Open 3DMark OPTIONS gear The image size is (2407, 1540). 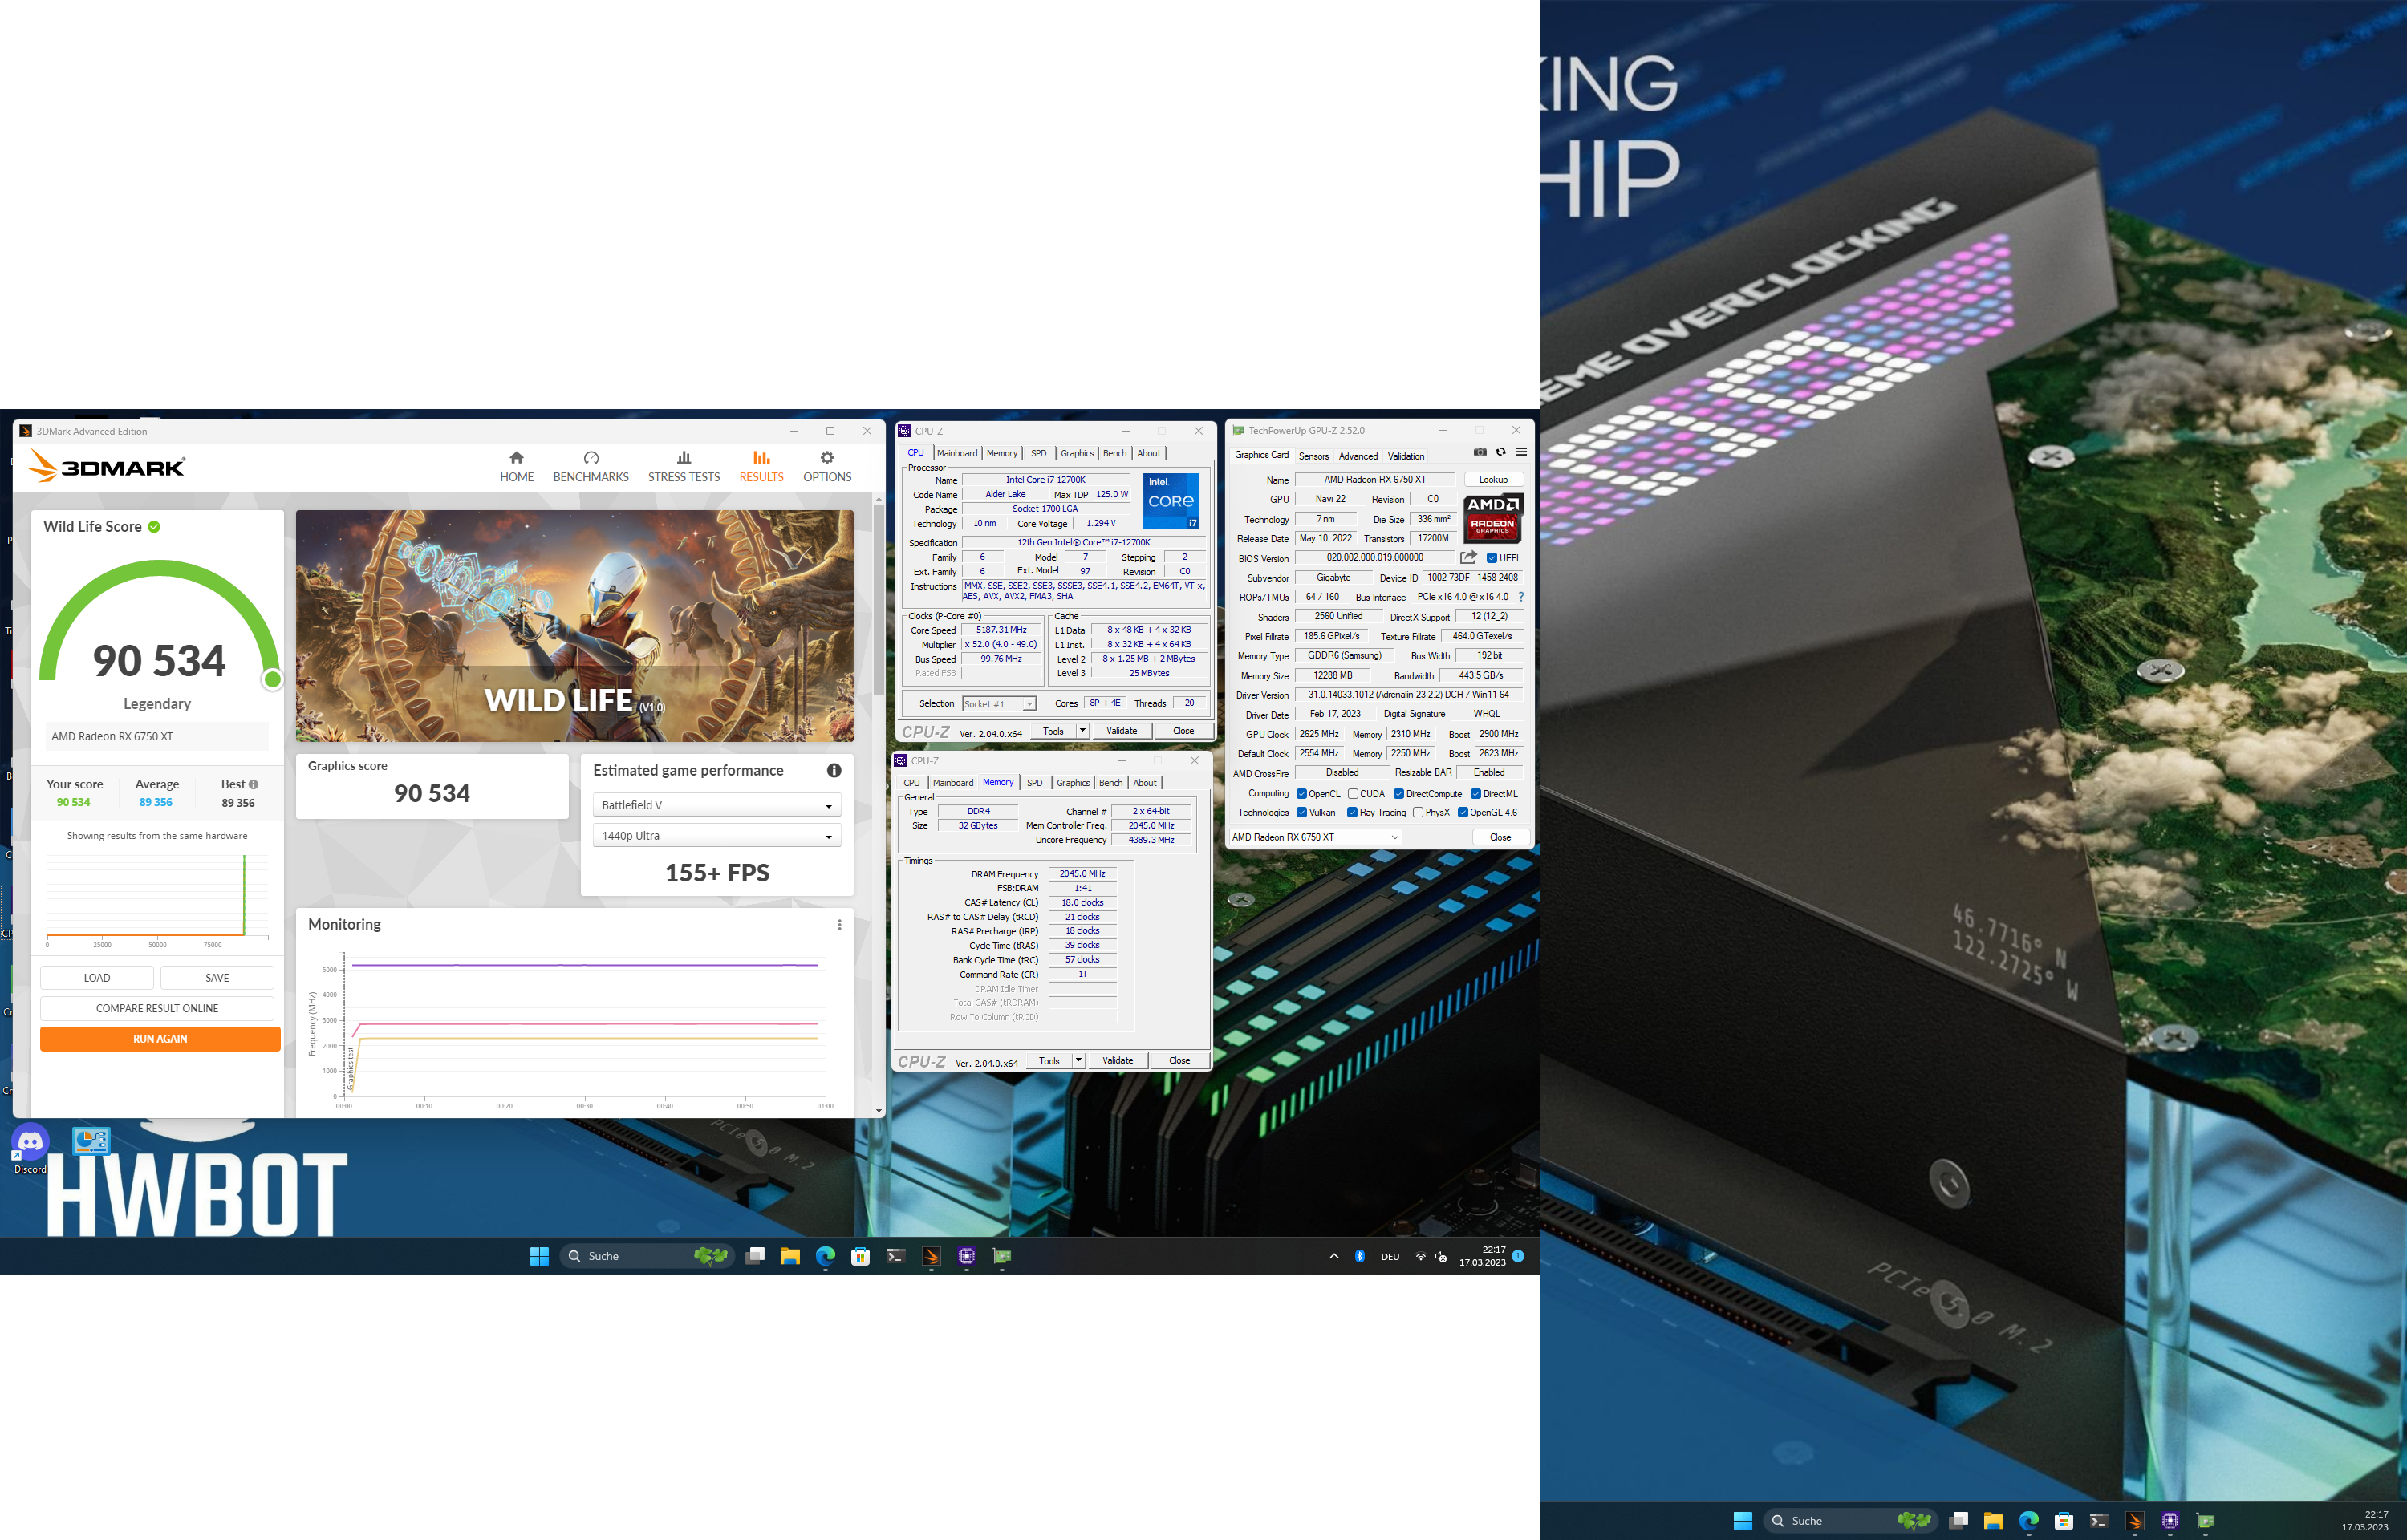tap(827, 467)
